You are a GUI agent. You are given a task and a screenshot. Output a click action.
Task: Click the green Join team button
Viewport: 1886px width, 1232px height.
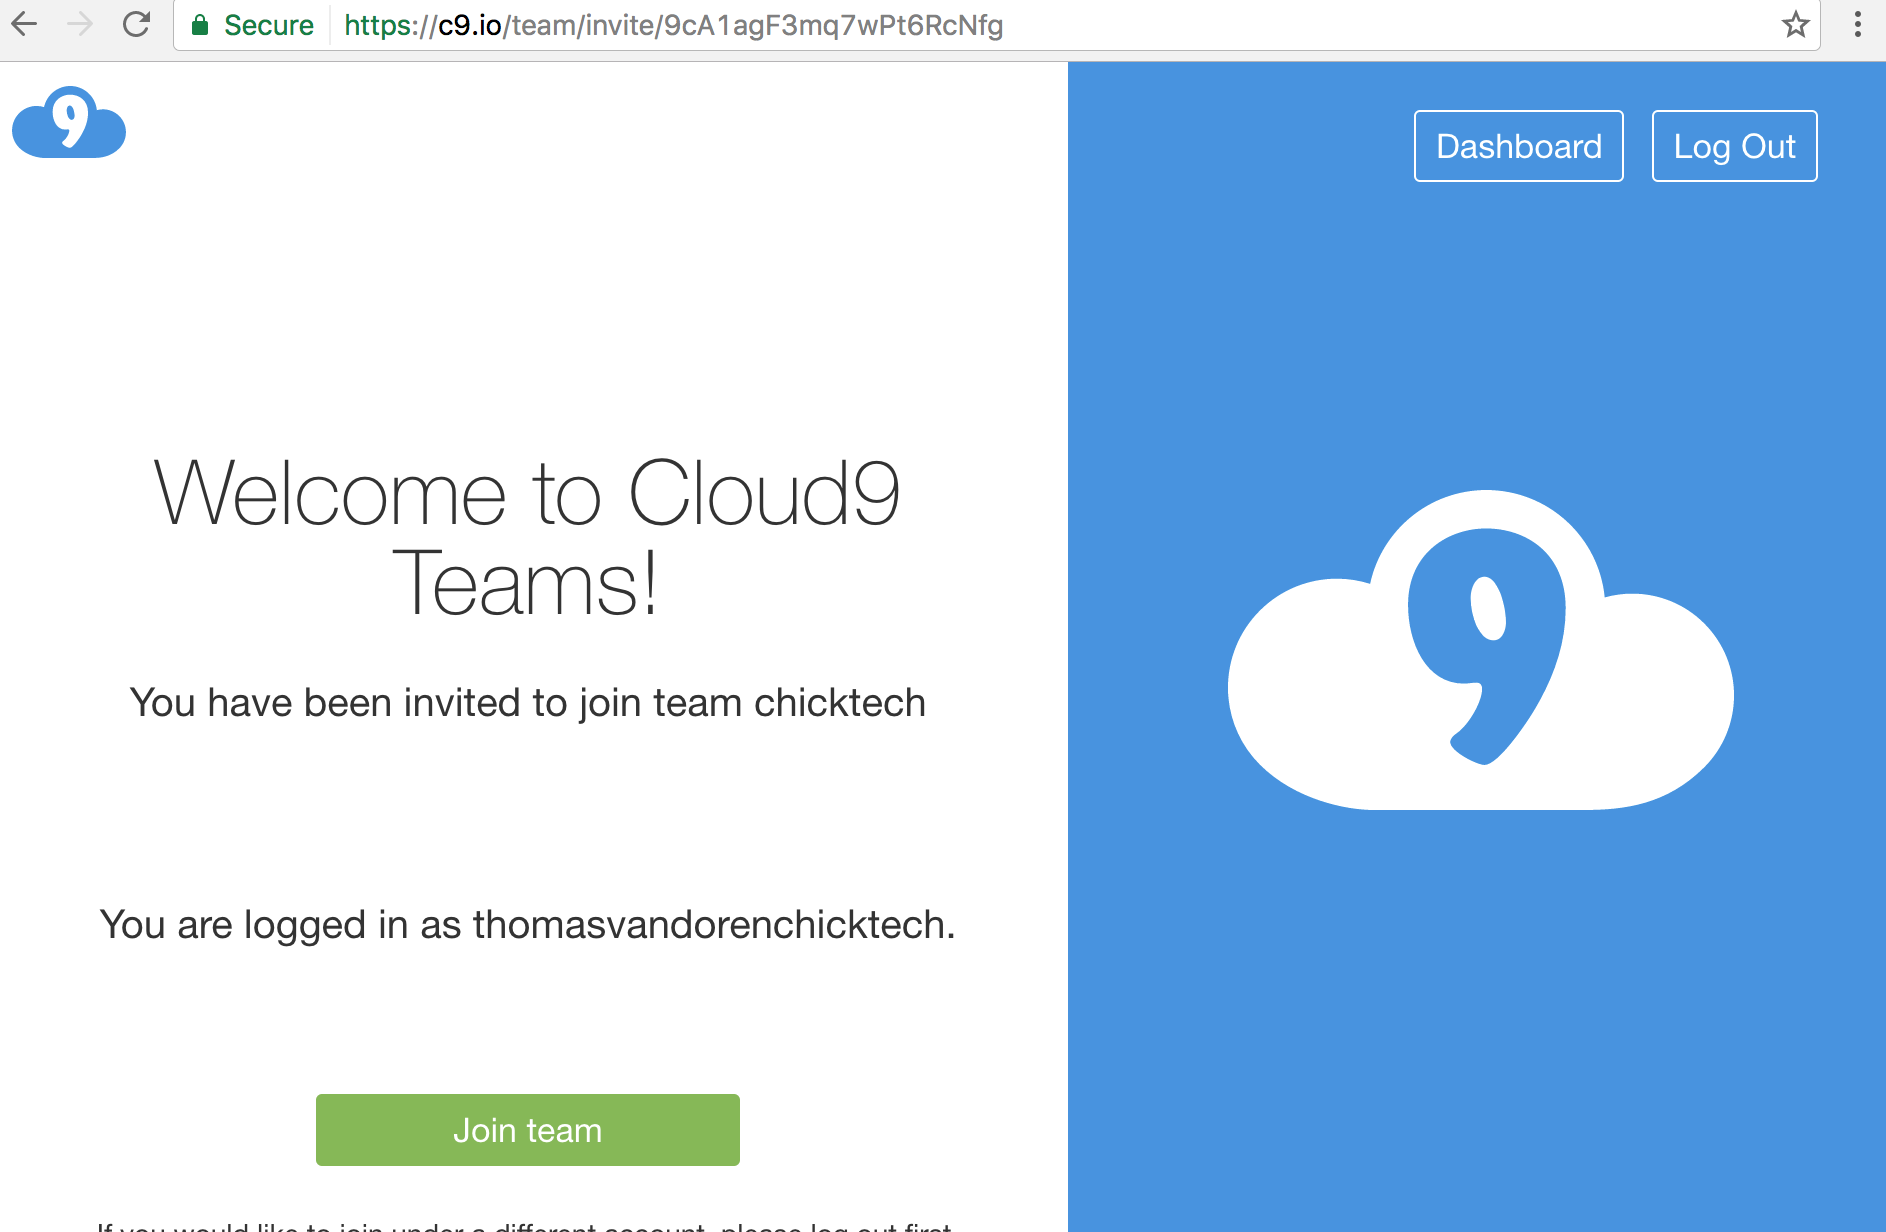pyautogui.click(x=528, y=1130)
